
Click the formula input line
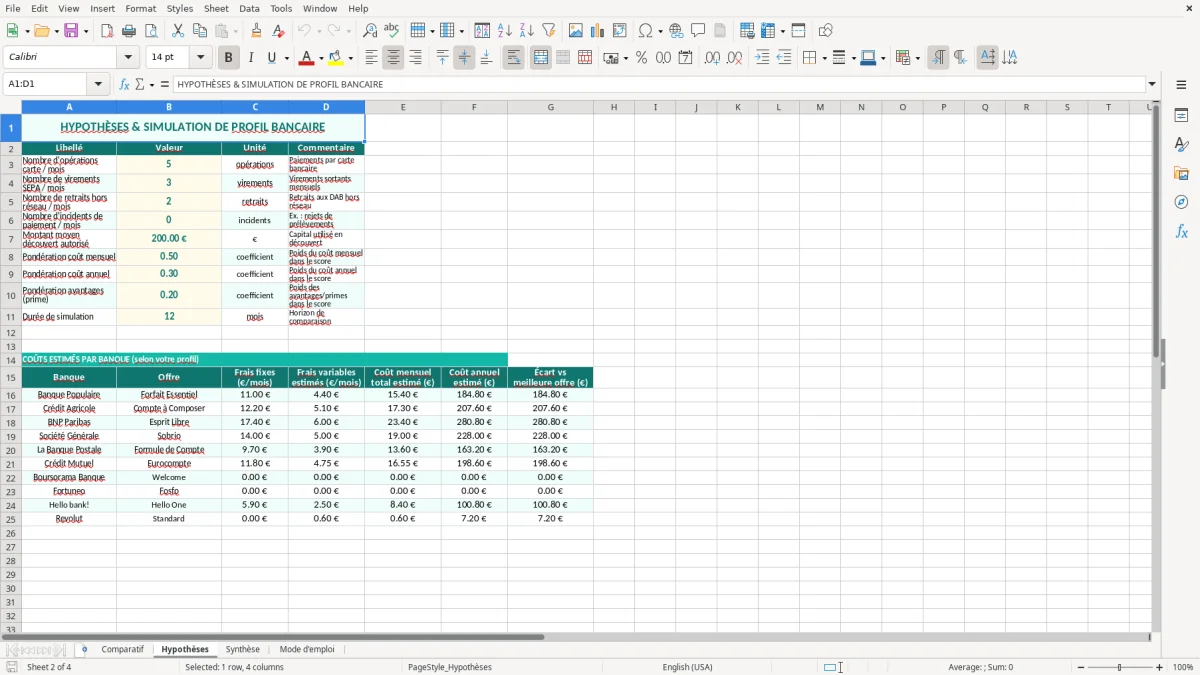click(659, 84)
